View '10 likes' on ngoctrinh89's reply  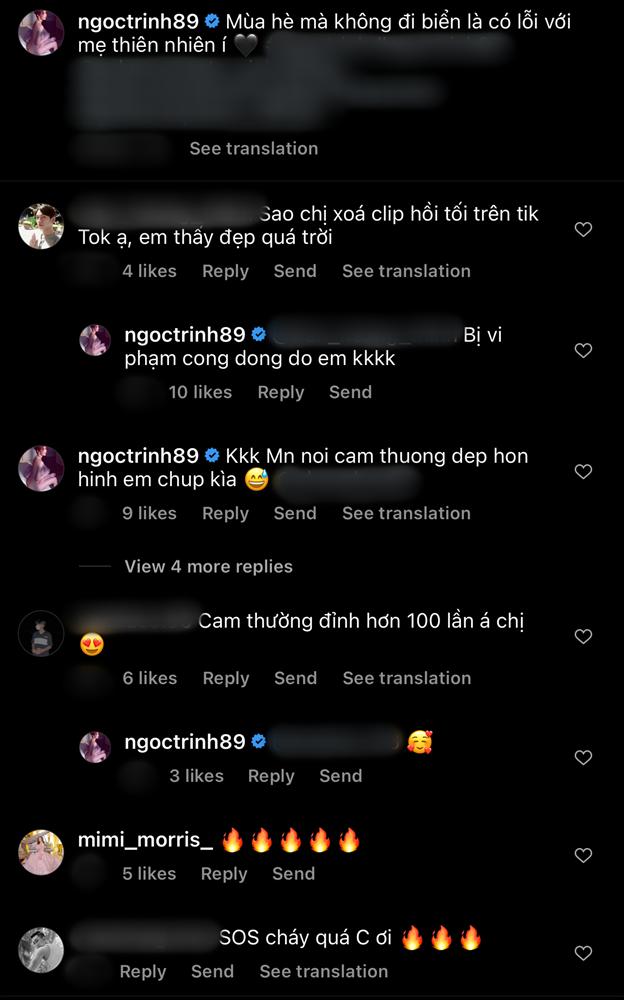(200, 392)
